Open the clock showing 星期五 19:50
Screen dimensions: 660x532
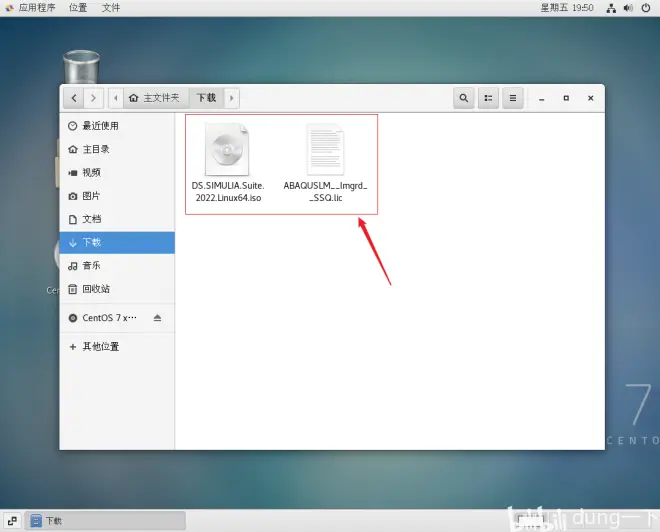(567, 8)
